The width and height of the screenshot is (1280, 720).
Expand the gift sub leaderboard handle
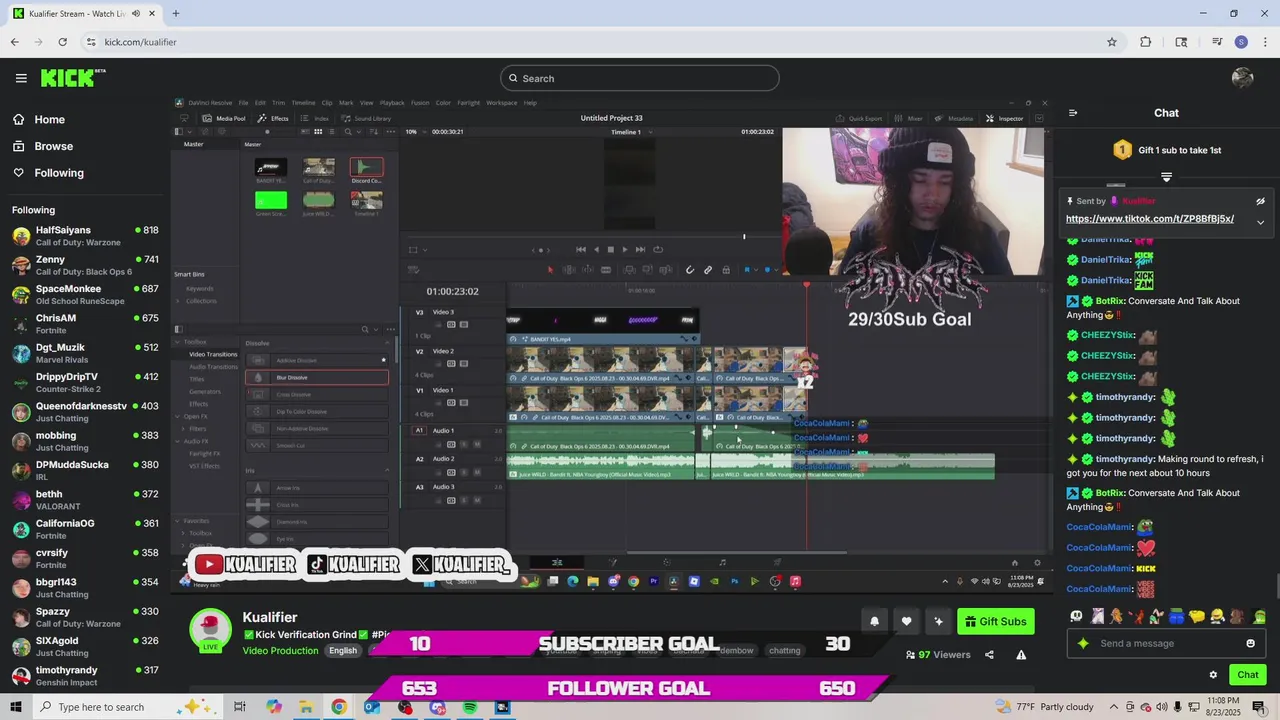coord(1166,177)
